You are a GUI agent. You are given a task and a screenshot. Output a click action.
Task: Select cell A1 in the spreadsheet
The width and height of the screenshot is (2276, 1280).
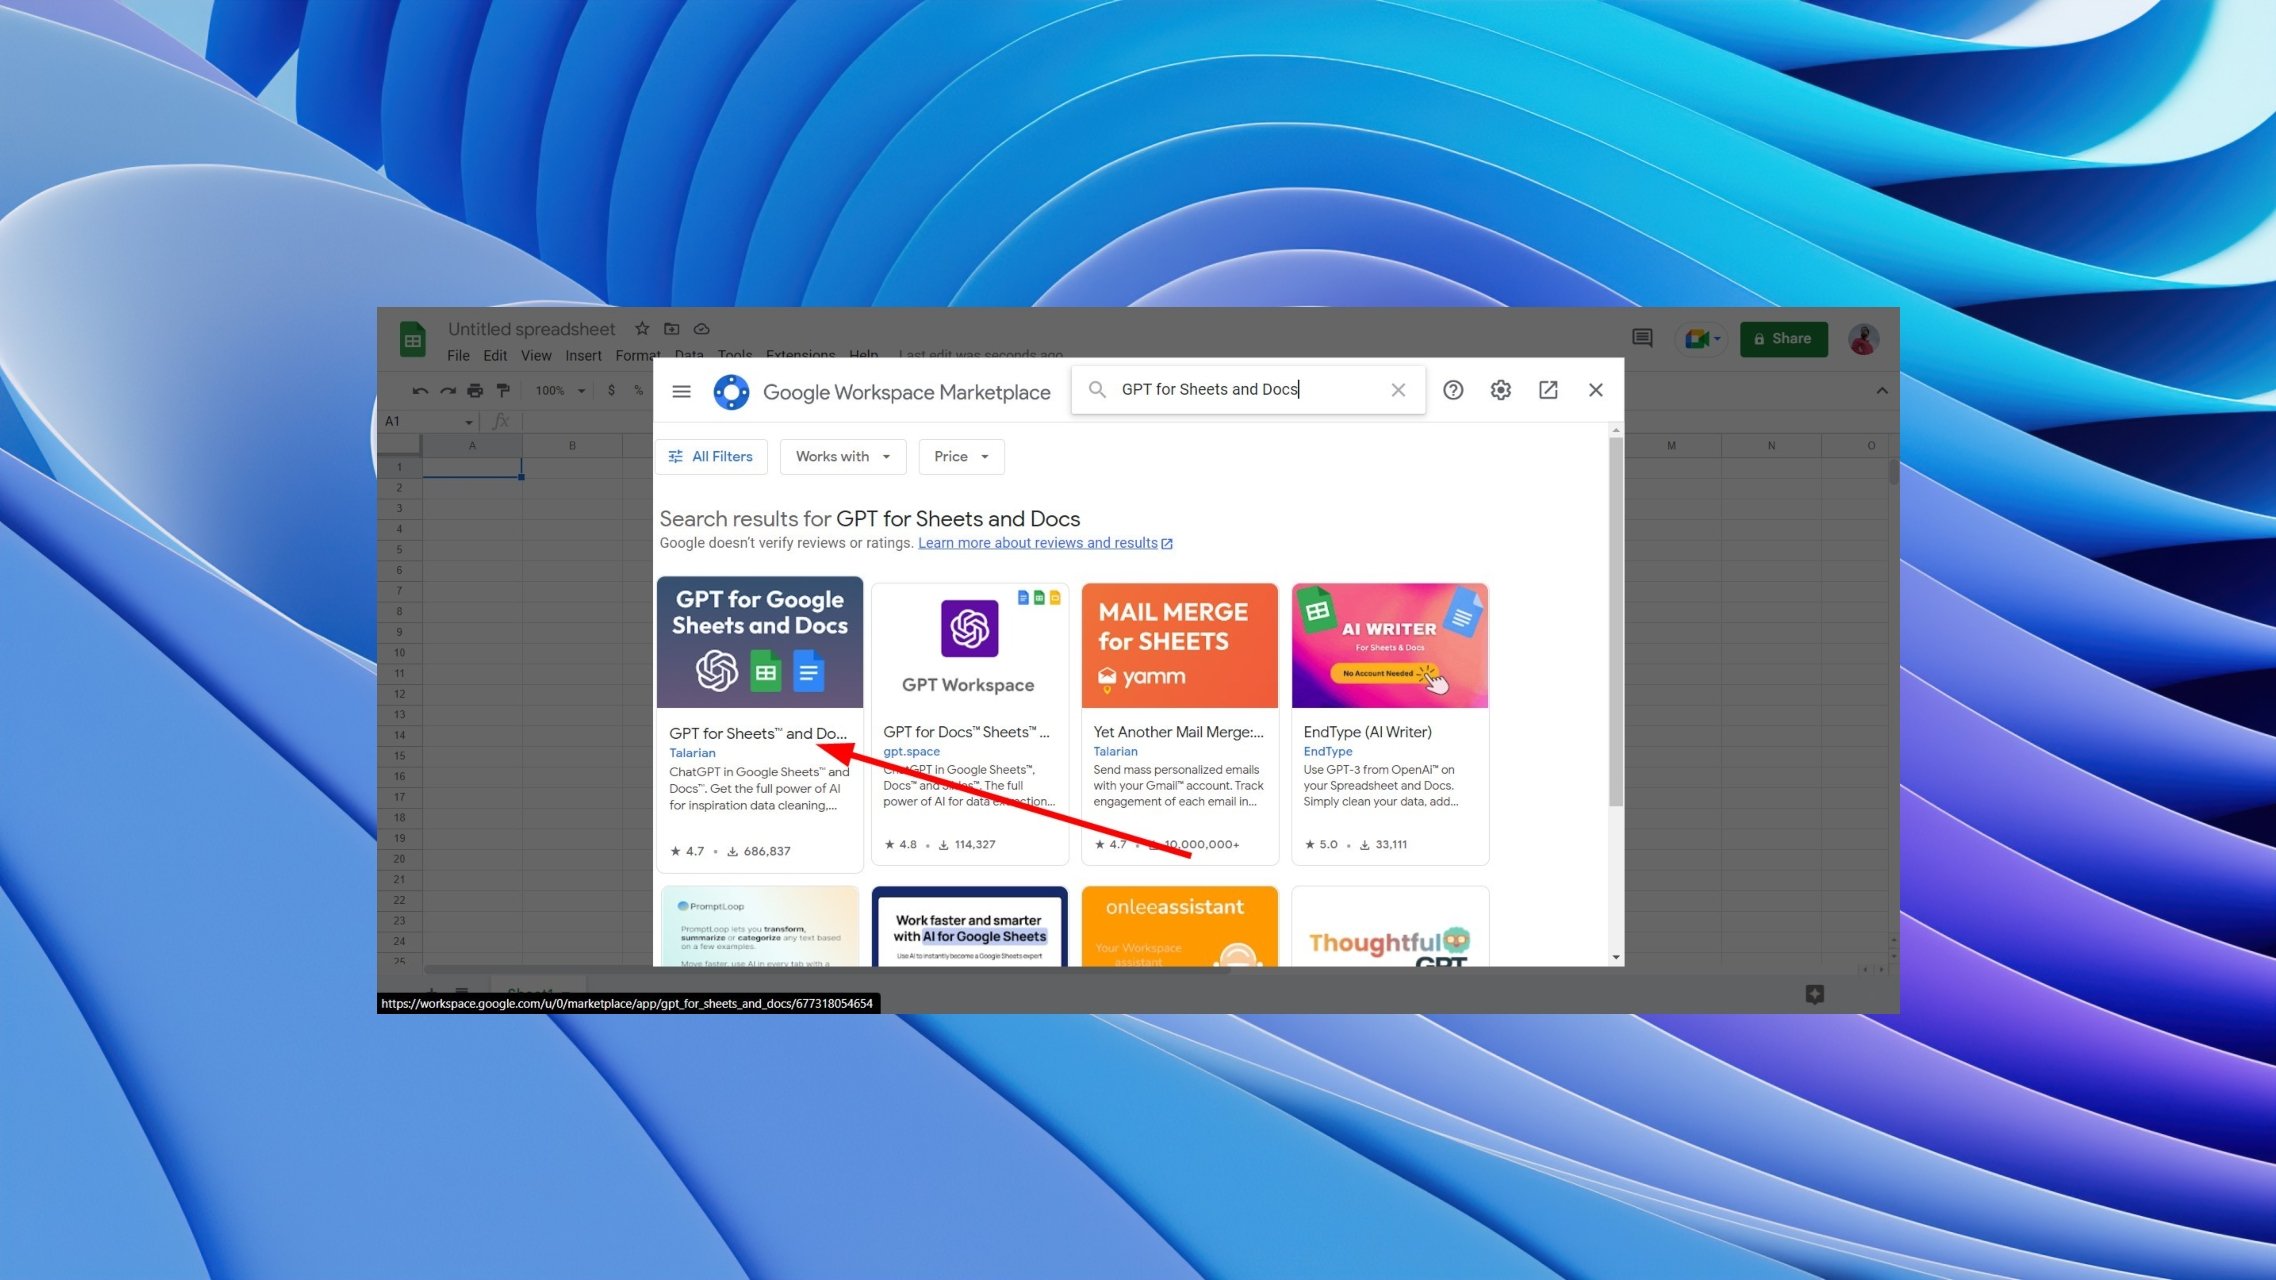click(x=472, y=467)
